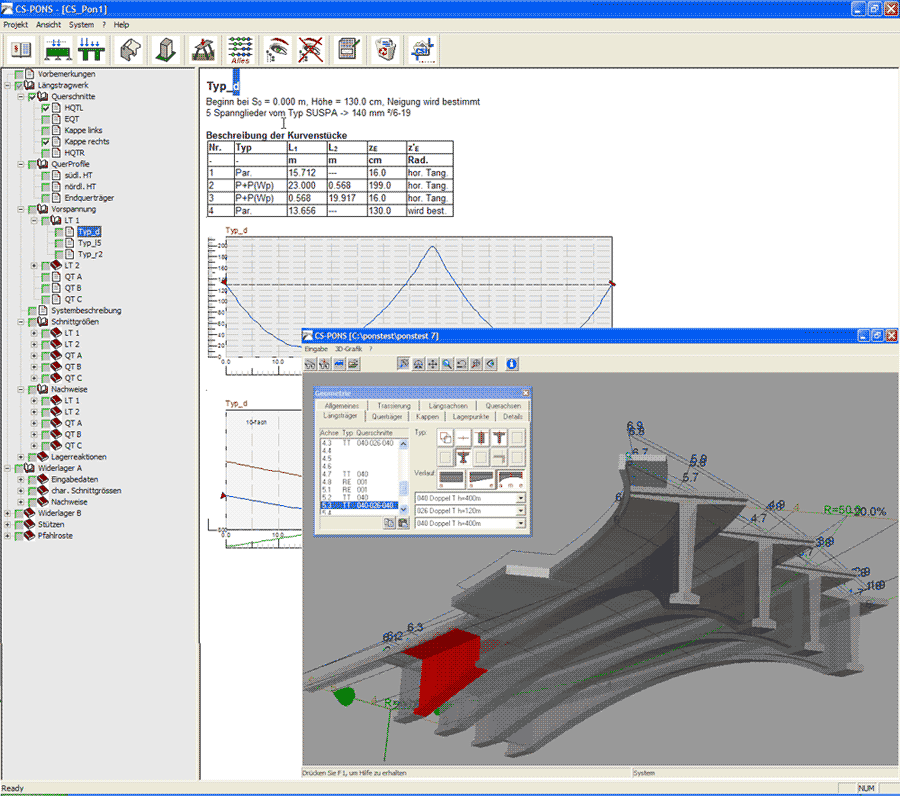Open the recycle bin toolbar icon
900x796 pixels.
[x=384, y=49]
